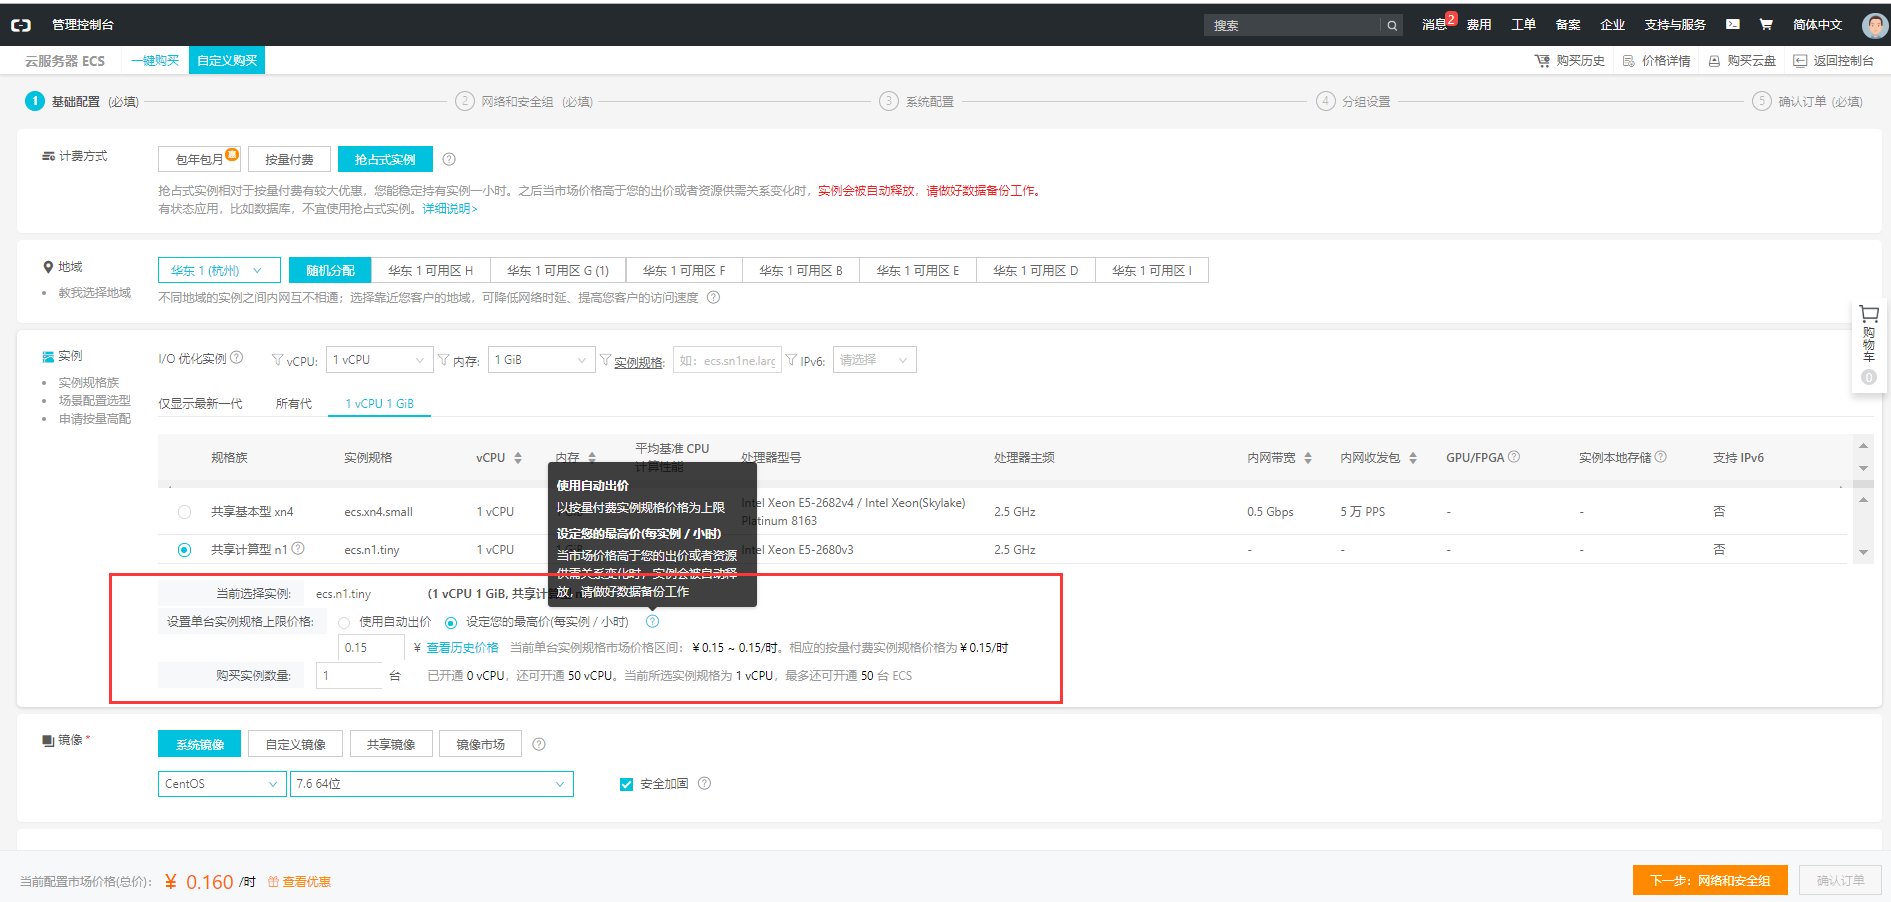Viewport: 1891px width, 902px height.
Task: Click the help icon next to I/O 优化实例
Action: 237,358
